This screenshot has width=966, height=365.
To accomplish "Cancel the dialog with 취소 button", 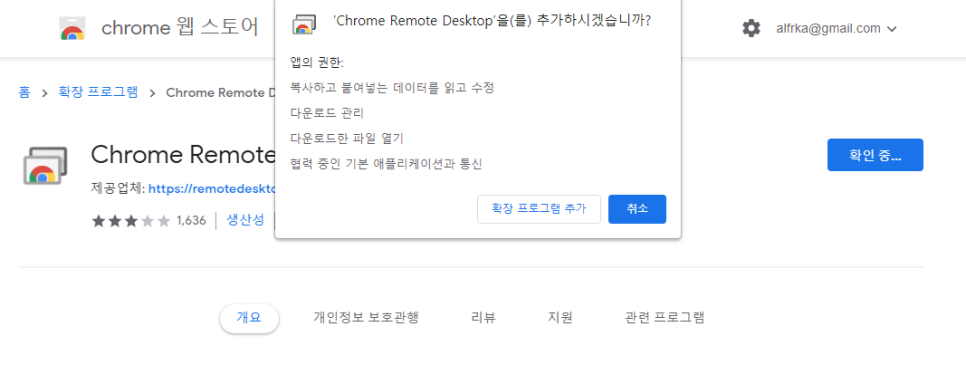I will pos(637,209).
